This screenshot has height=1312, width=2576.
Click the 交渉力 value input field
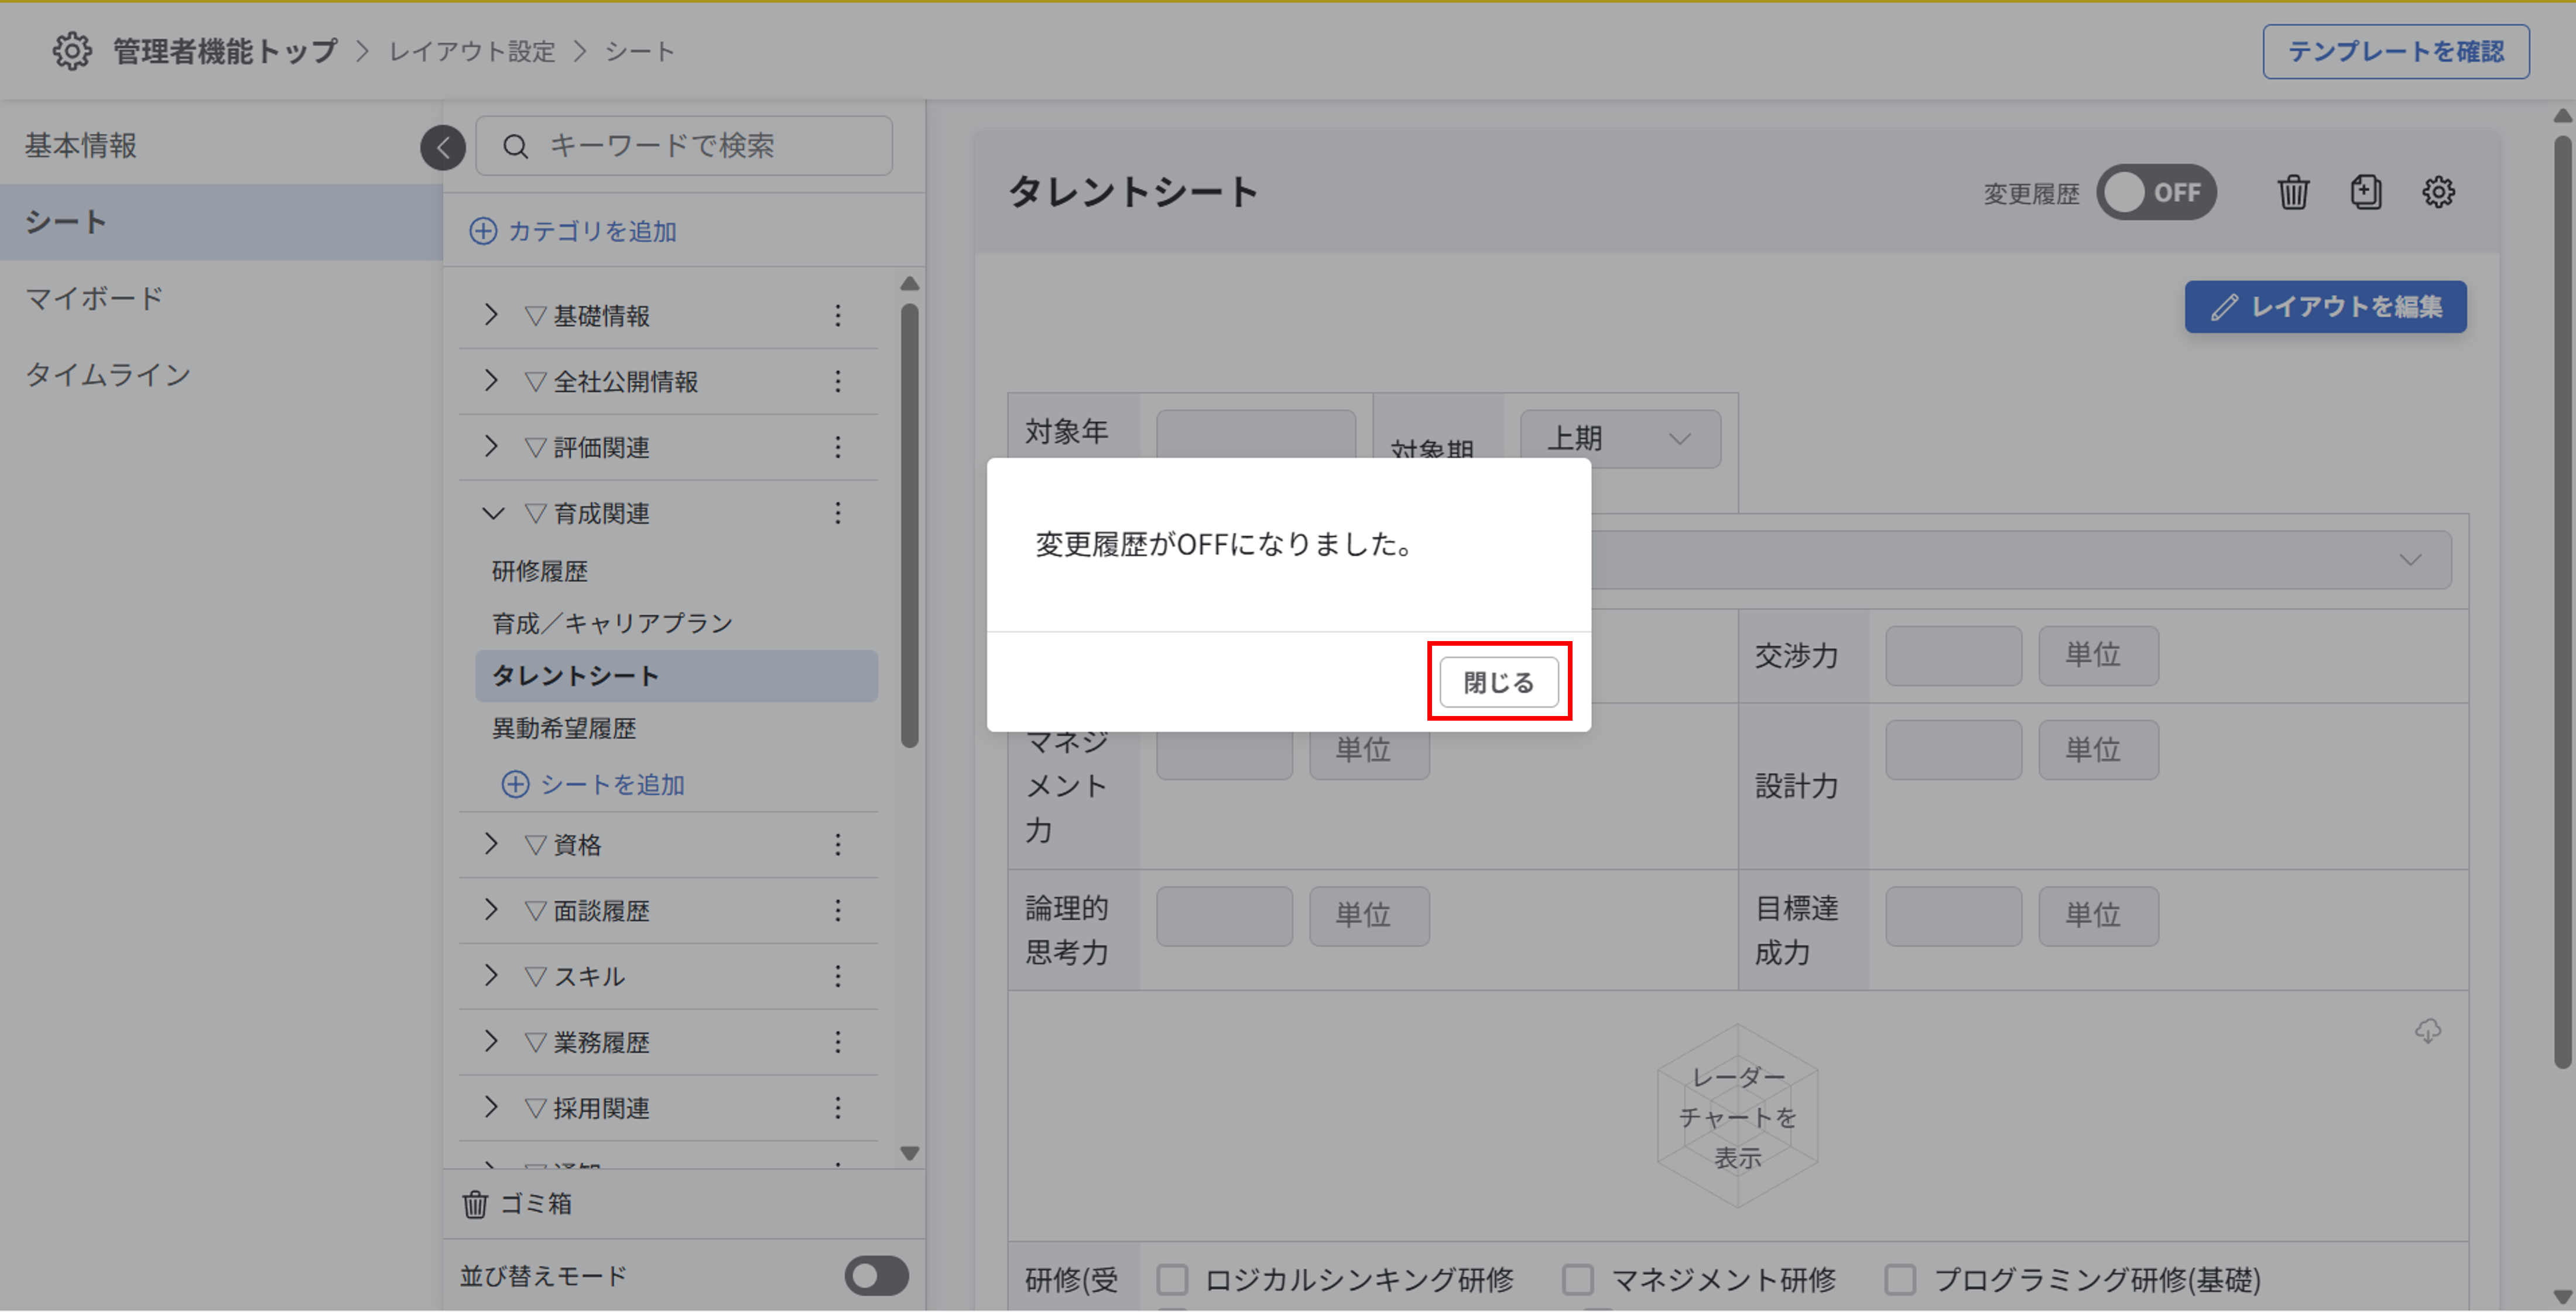[1953, 656]
